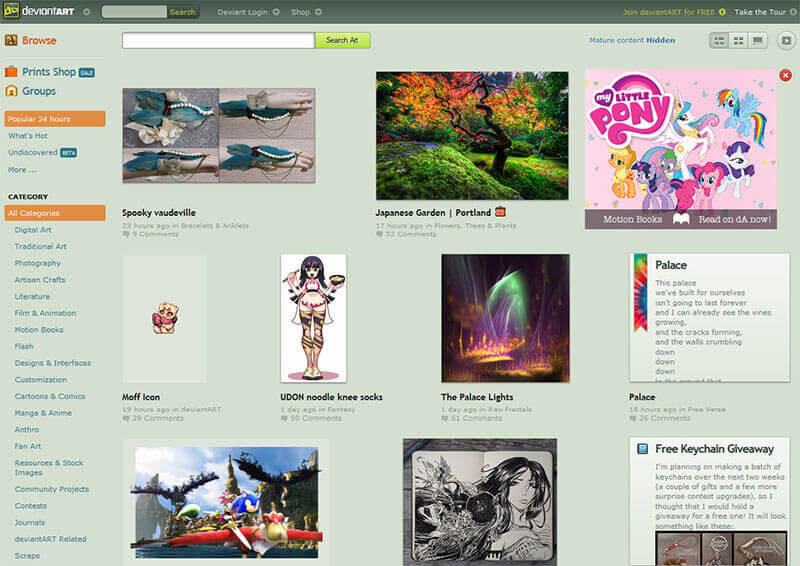Choose Film & Animation category

coord(45,313)
